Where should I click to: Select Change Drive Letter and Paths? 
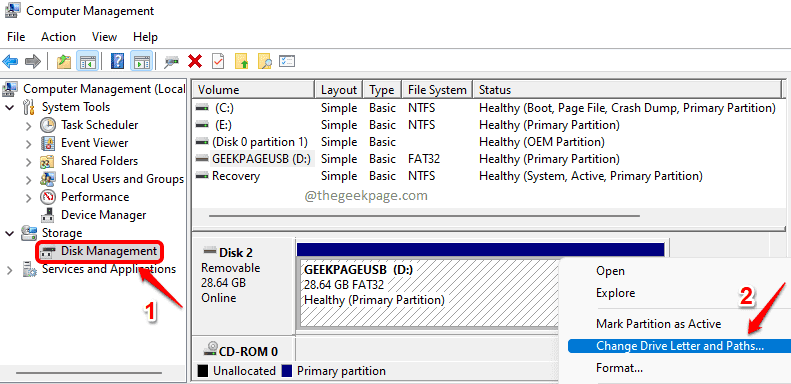[x=680, y=346]
